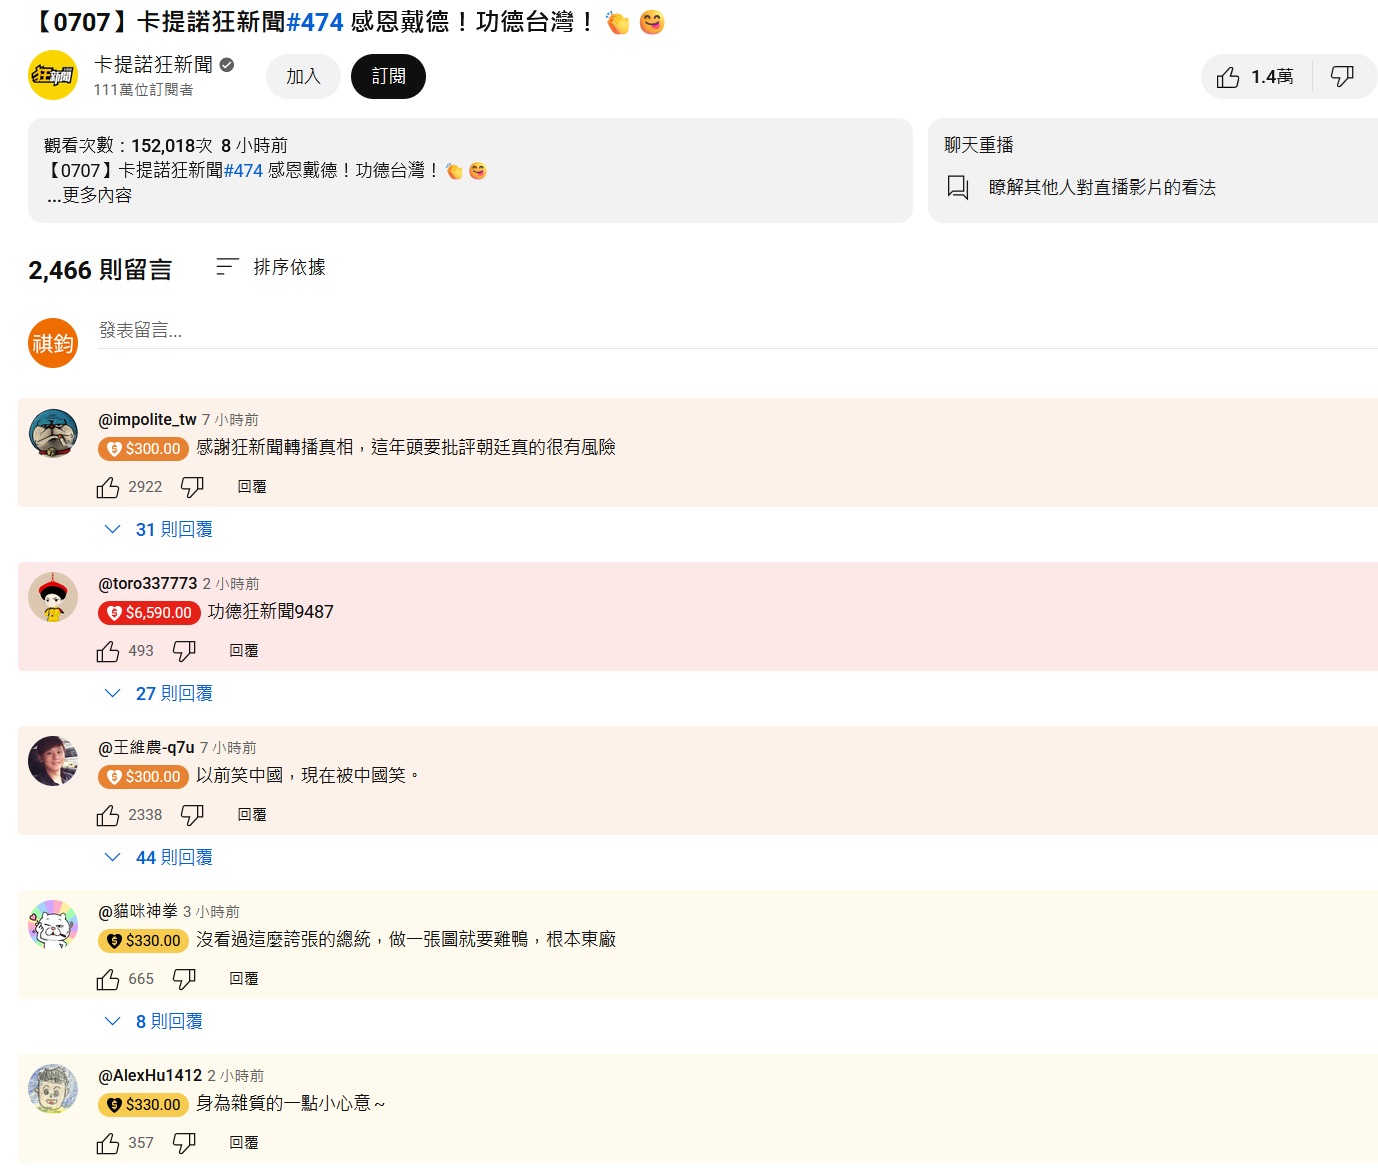Open @impolite_tw username link
Screen dimensions: 1378x1168
point(147,420)
